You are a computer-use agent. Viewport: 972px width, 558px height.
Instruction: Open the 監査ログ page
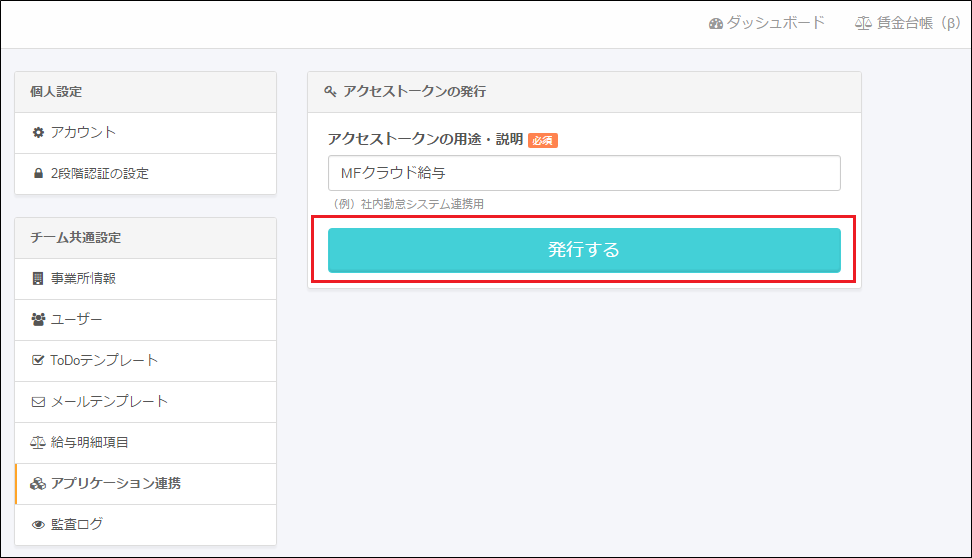point(146,525)
